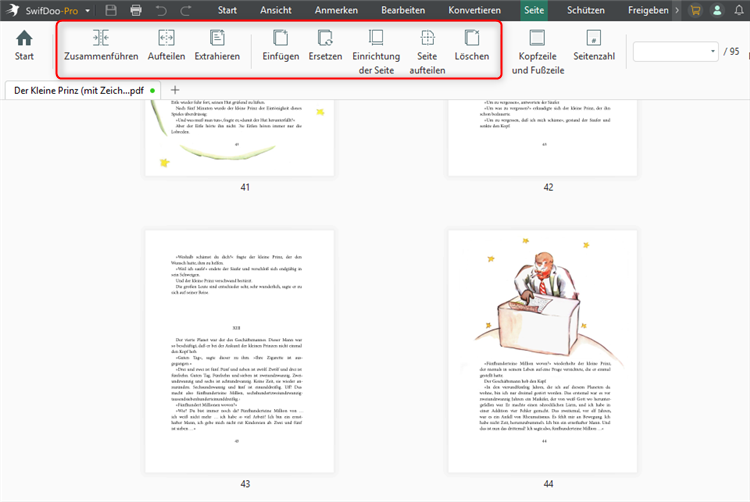Screen dimensions: 750x502
Task: Open the notifications bell
Action: coord(739,10)
